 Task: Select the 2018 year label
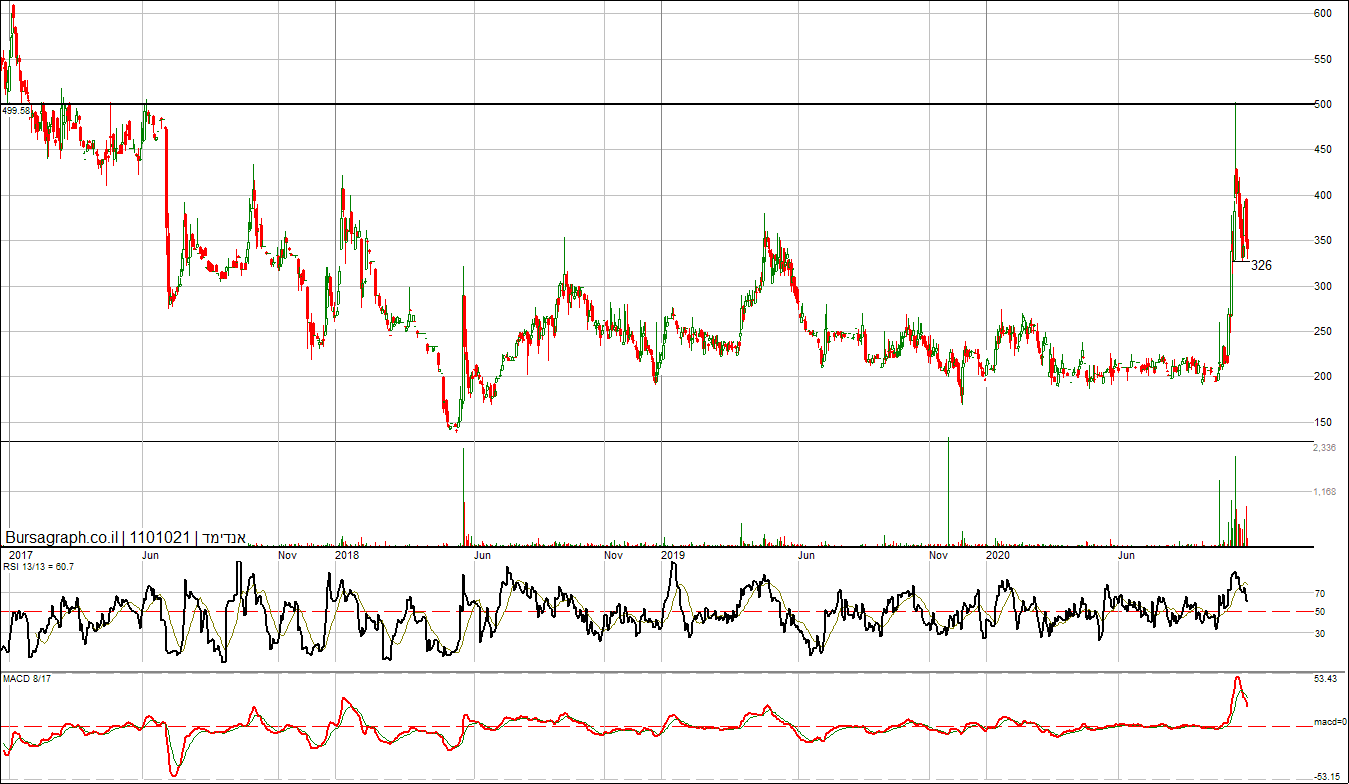pos(347,554)
